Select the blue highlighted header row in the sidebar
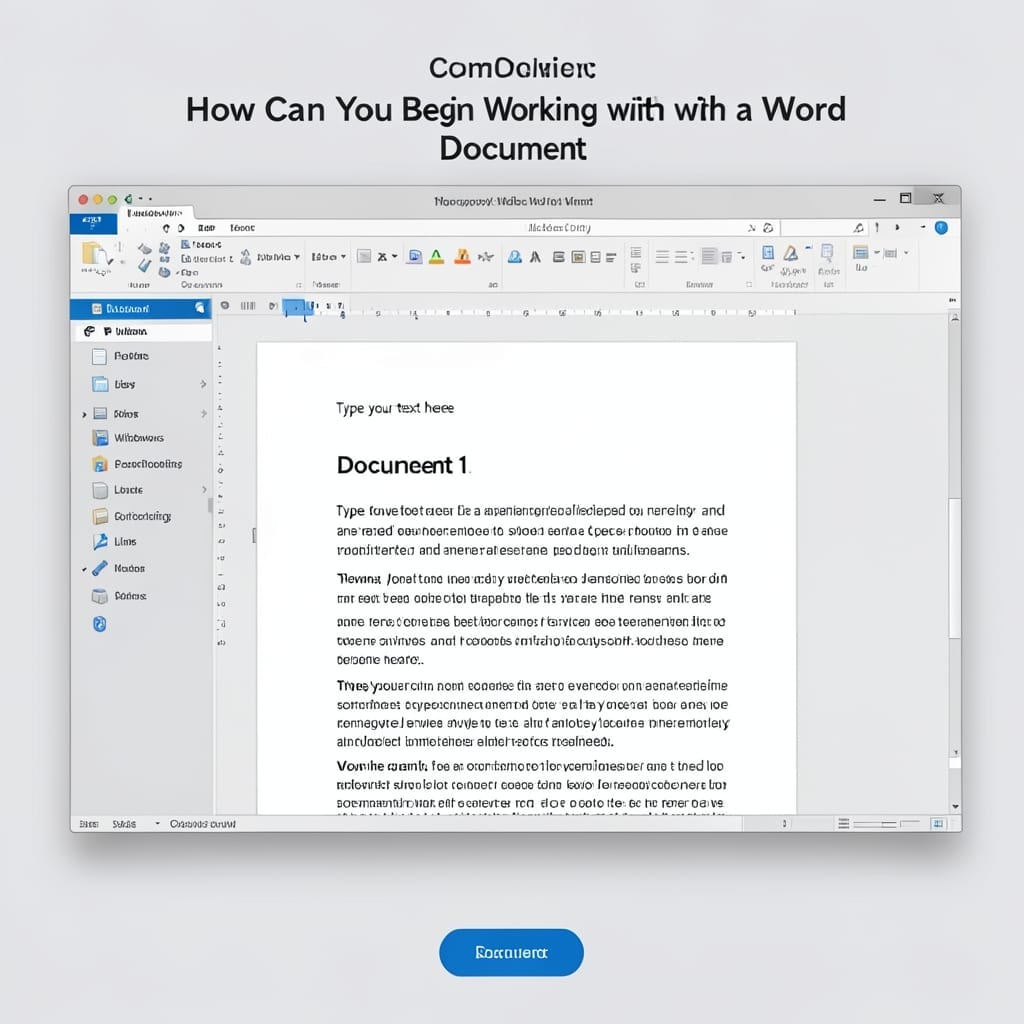 pos(140,308)
